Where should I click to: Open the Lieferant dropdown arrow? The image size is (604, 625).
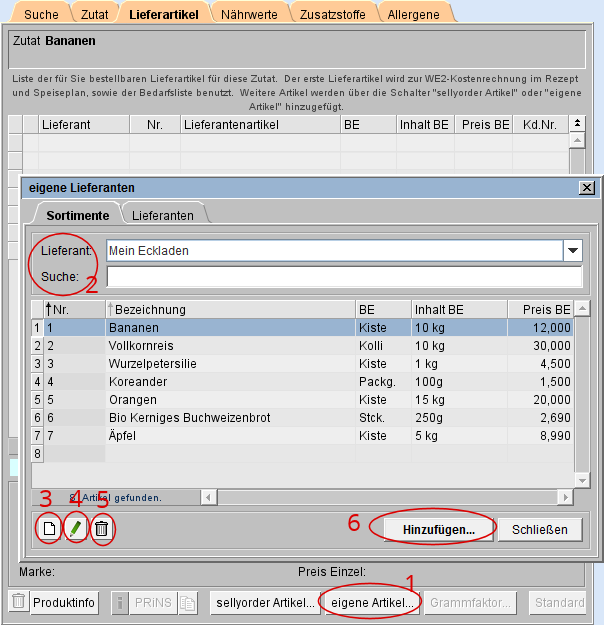573,250
